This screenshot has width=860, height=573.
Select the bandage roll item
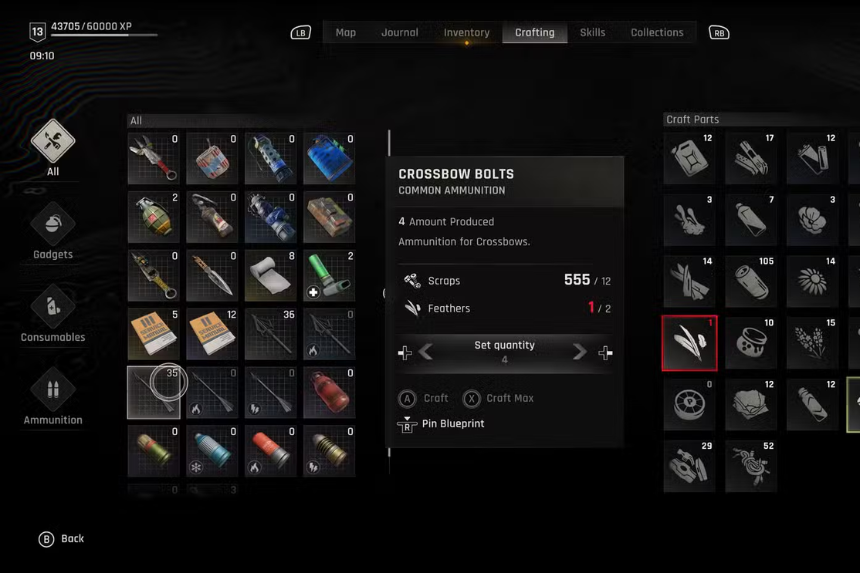(x=270, y=276)
